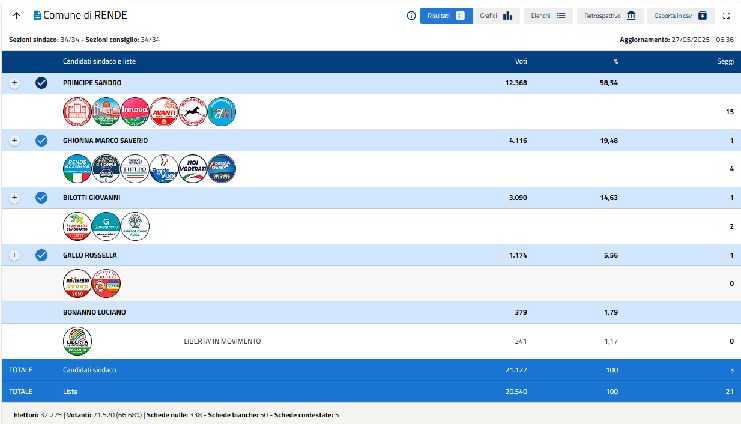The height and width of the screenshot is (424, 741).
Task: Click Bilotti's vote count 3.090
Action: [518, 198]
